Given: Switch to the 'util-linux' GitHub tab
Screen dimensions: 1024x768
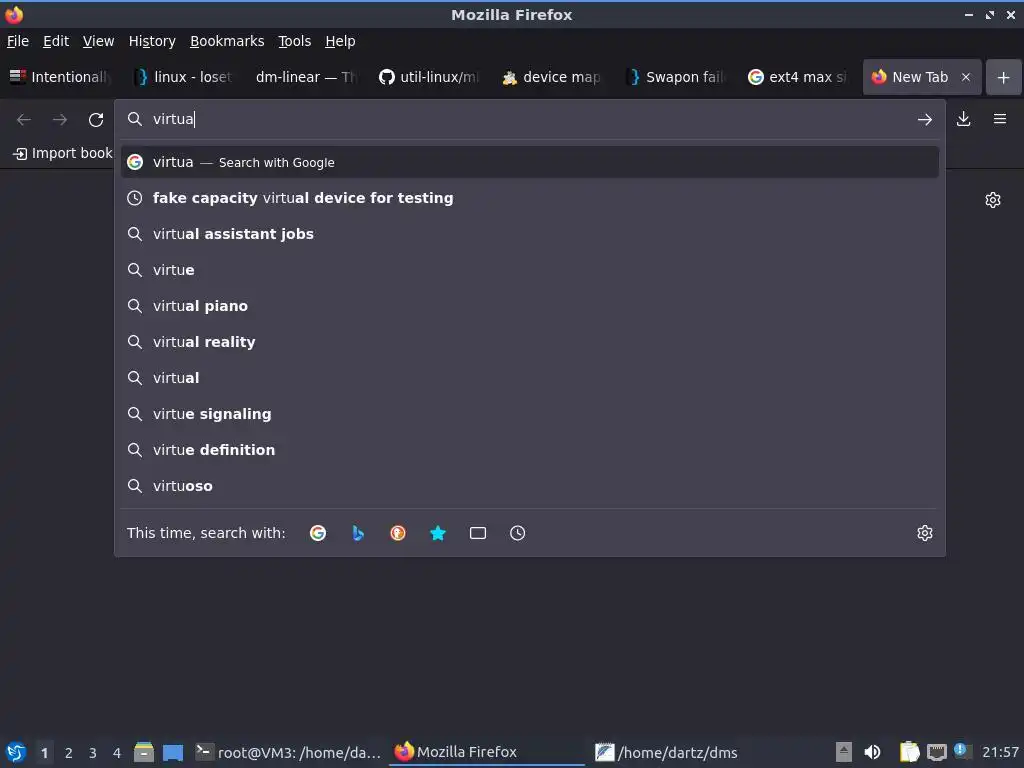Looking at the screenshot, I should coord(429,77).
